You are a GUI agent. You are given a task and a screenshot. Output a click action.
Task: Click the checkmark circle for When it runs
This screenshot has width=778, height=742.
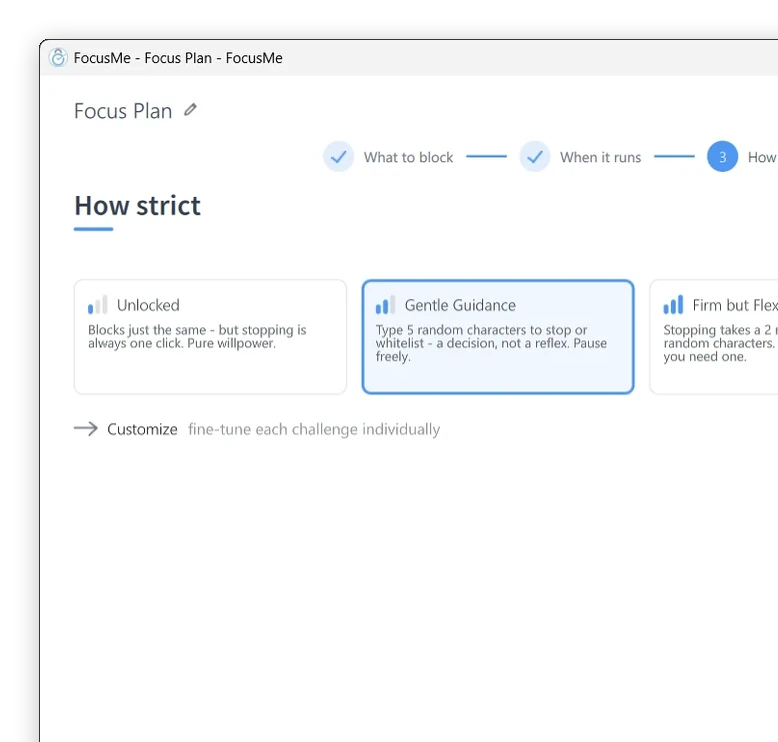(534, 157)
